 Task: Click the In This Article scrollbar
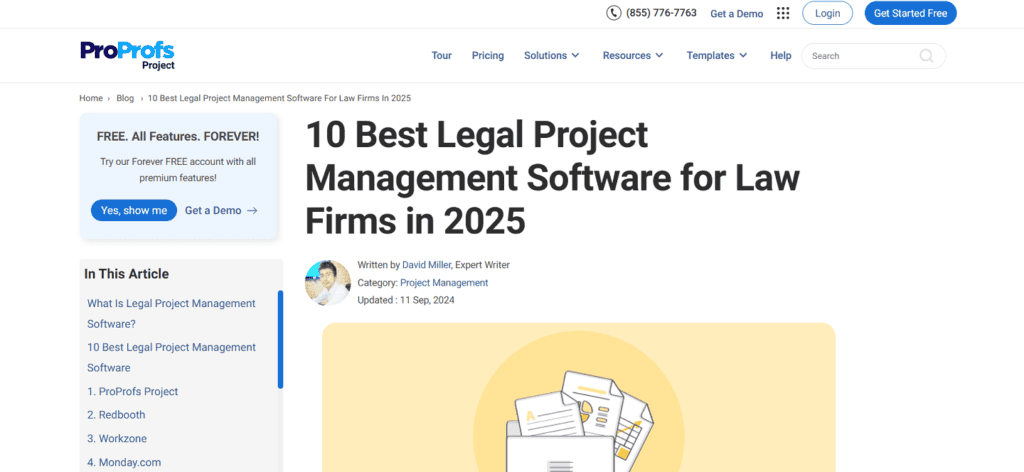(x=280, y=339)
